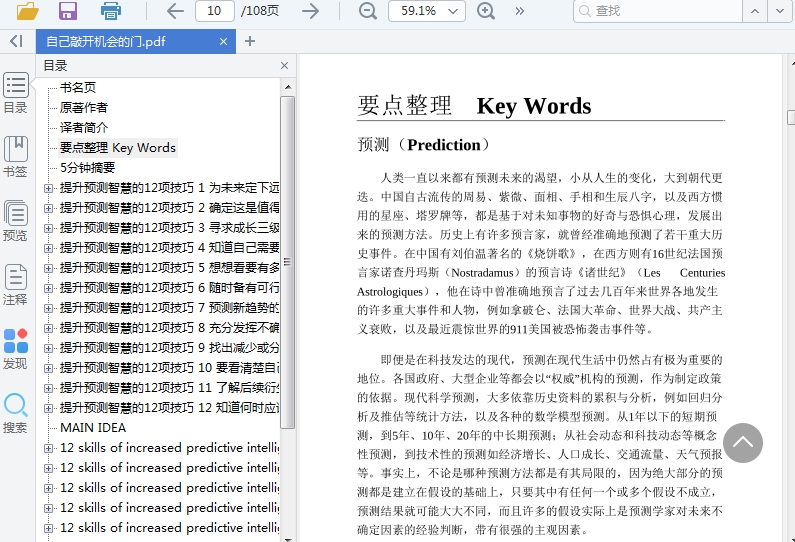Go to next page with right arrow
The height and width of the screenshot is (542, 795).
(x=311, y=11)
